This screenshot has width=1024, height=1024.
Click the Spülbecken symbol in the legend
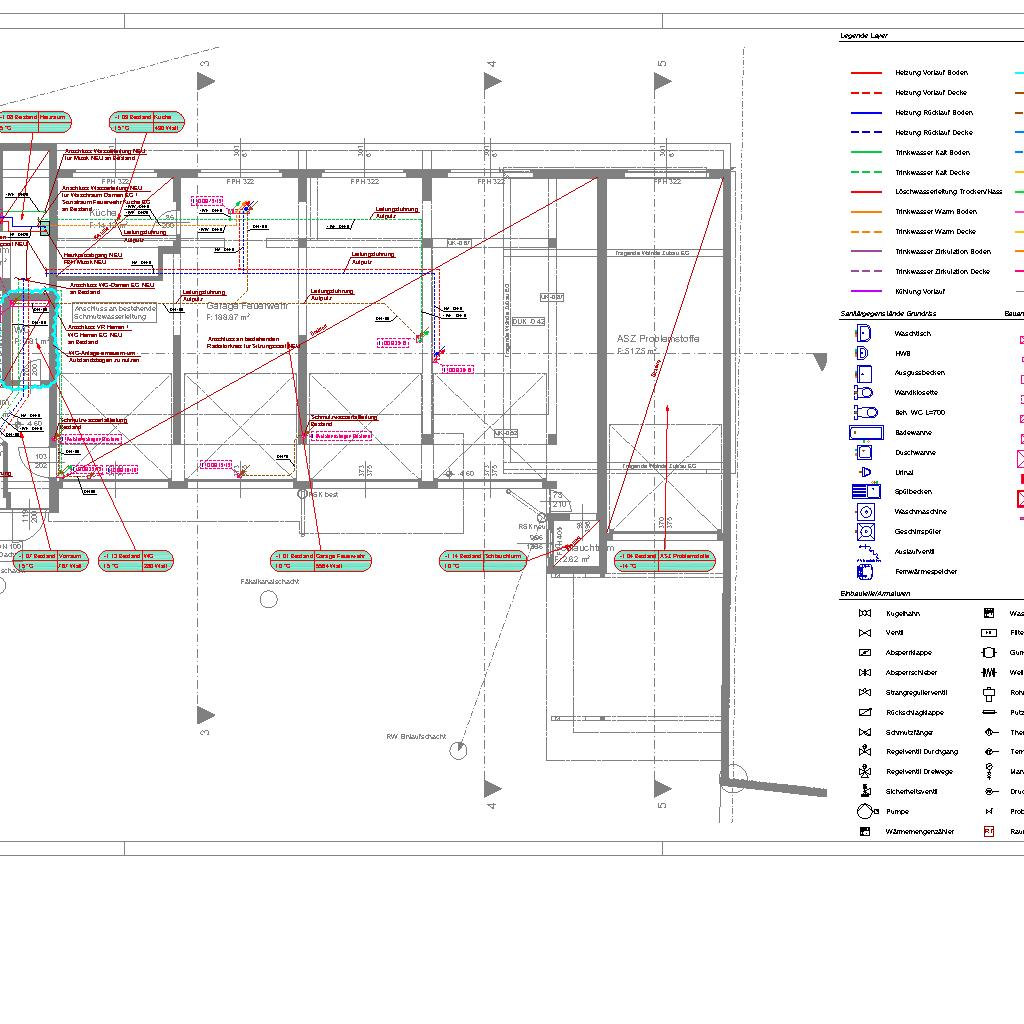click(865, 492)
